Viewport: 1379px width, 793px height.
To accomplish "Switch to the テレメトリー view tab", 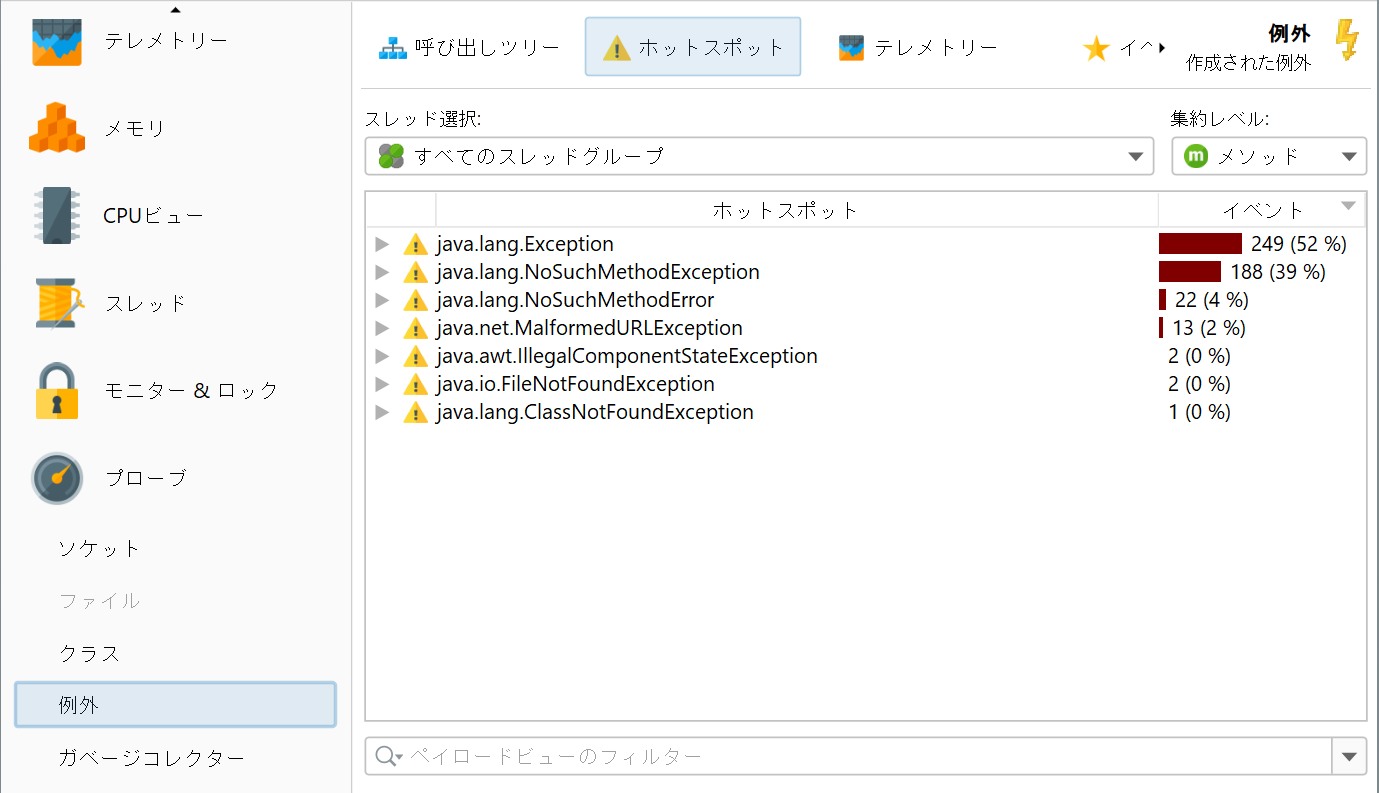I will [x=918, y=47].
